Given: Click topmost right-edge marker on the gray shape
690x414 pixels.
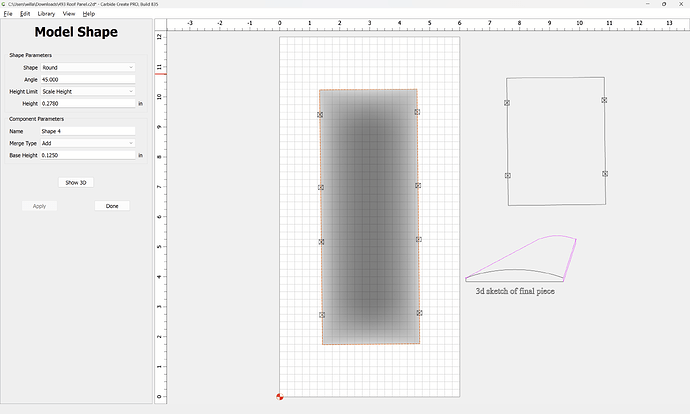Looking at the screenshot, I should point(417,112).
